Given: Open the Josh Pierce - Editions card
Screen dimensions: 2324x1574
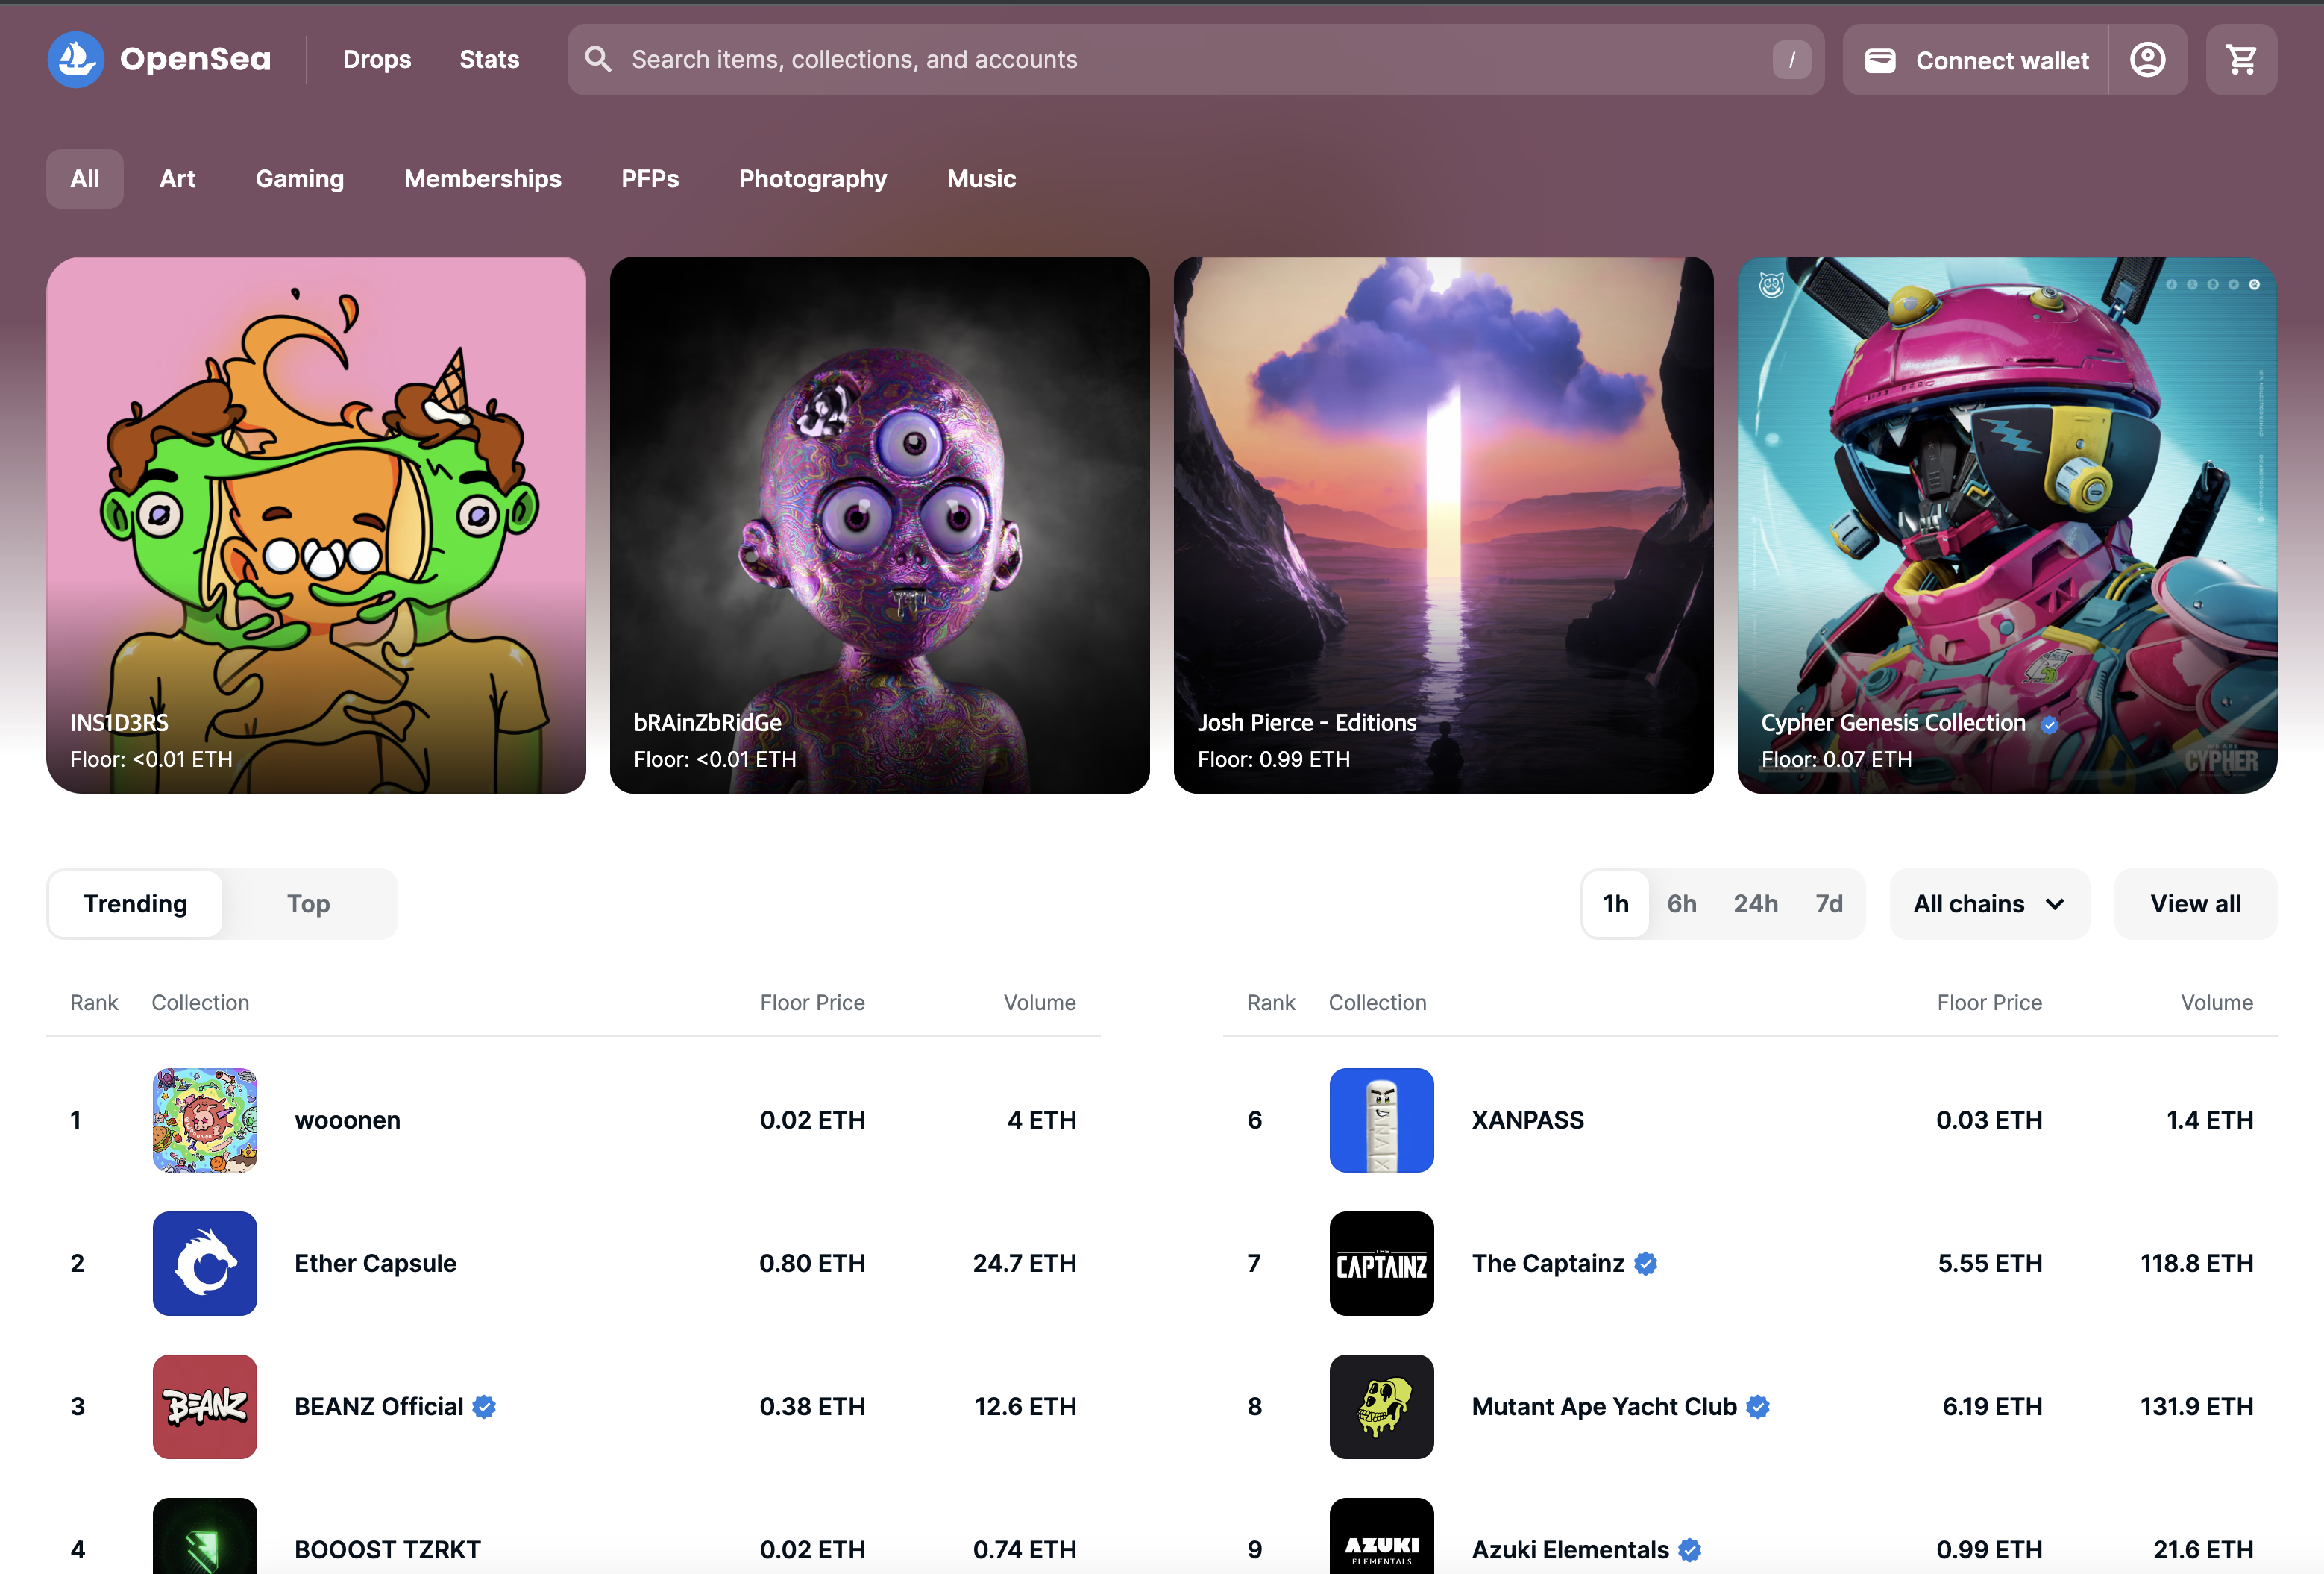Looking at the screenshot, I should click(1442, 525).
